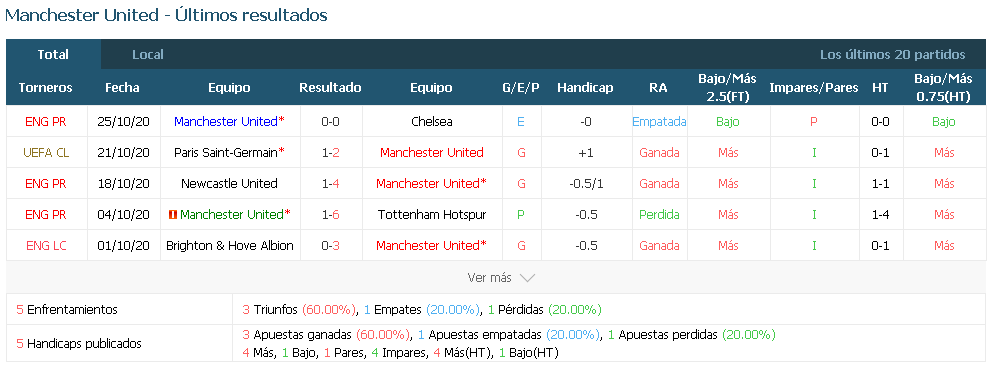Click Los últimos 20 partidos text
This screenshot has width=999, height=373.
pyautogui.click(x=892, y=55)
